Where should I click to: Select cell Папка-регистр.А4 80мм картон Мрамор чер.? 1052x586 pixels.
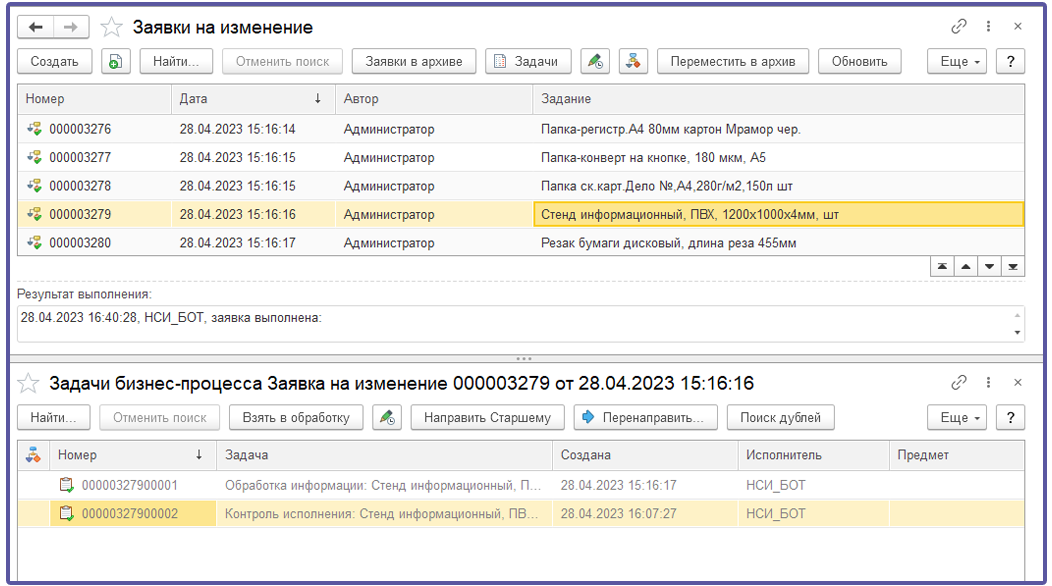(778, 129)
